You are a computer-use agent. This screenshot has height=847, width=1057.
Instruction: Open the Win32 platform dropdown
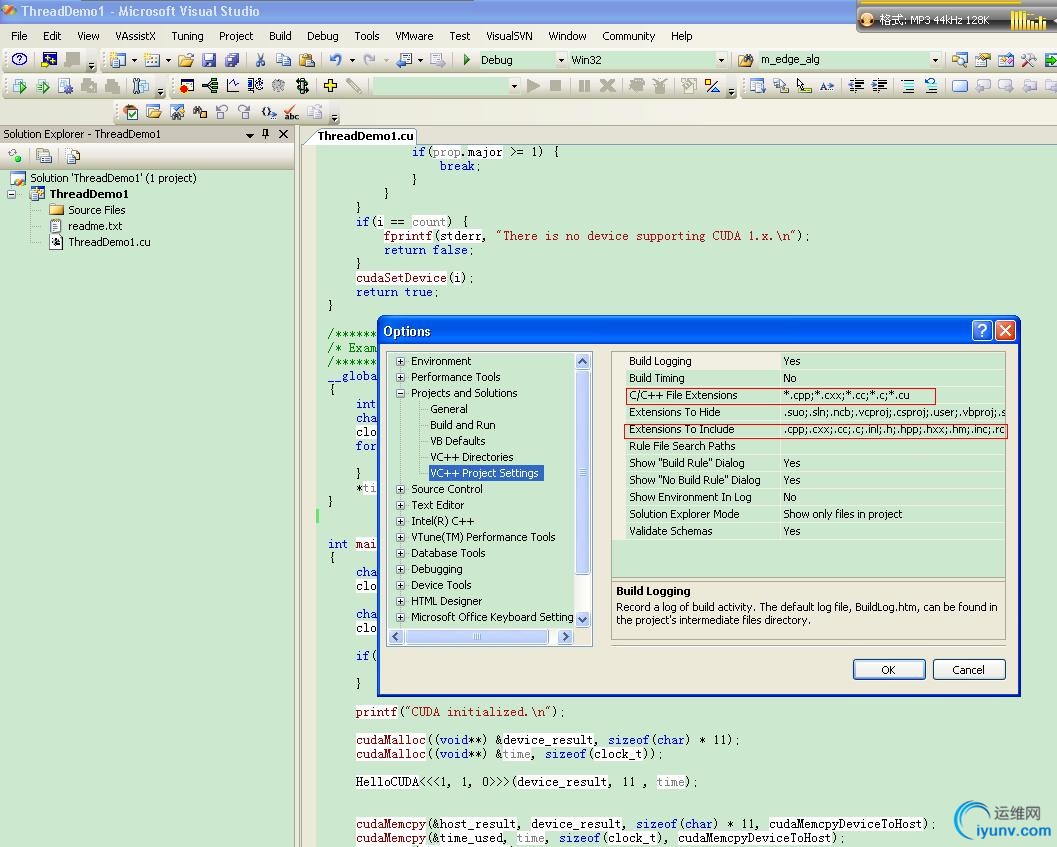(721, 60)
